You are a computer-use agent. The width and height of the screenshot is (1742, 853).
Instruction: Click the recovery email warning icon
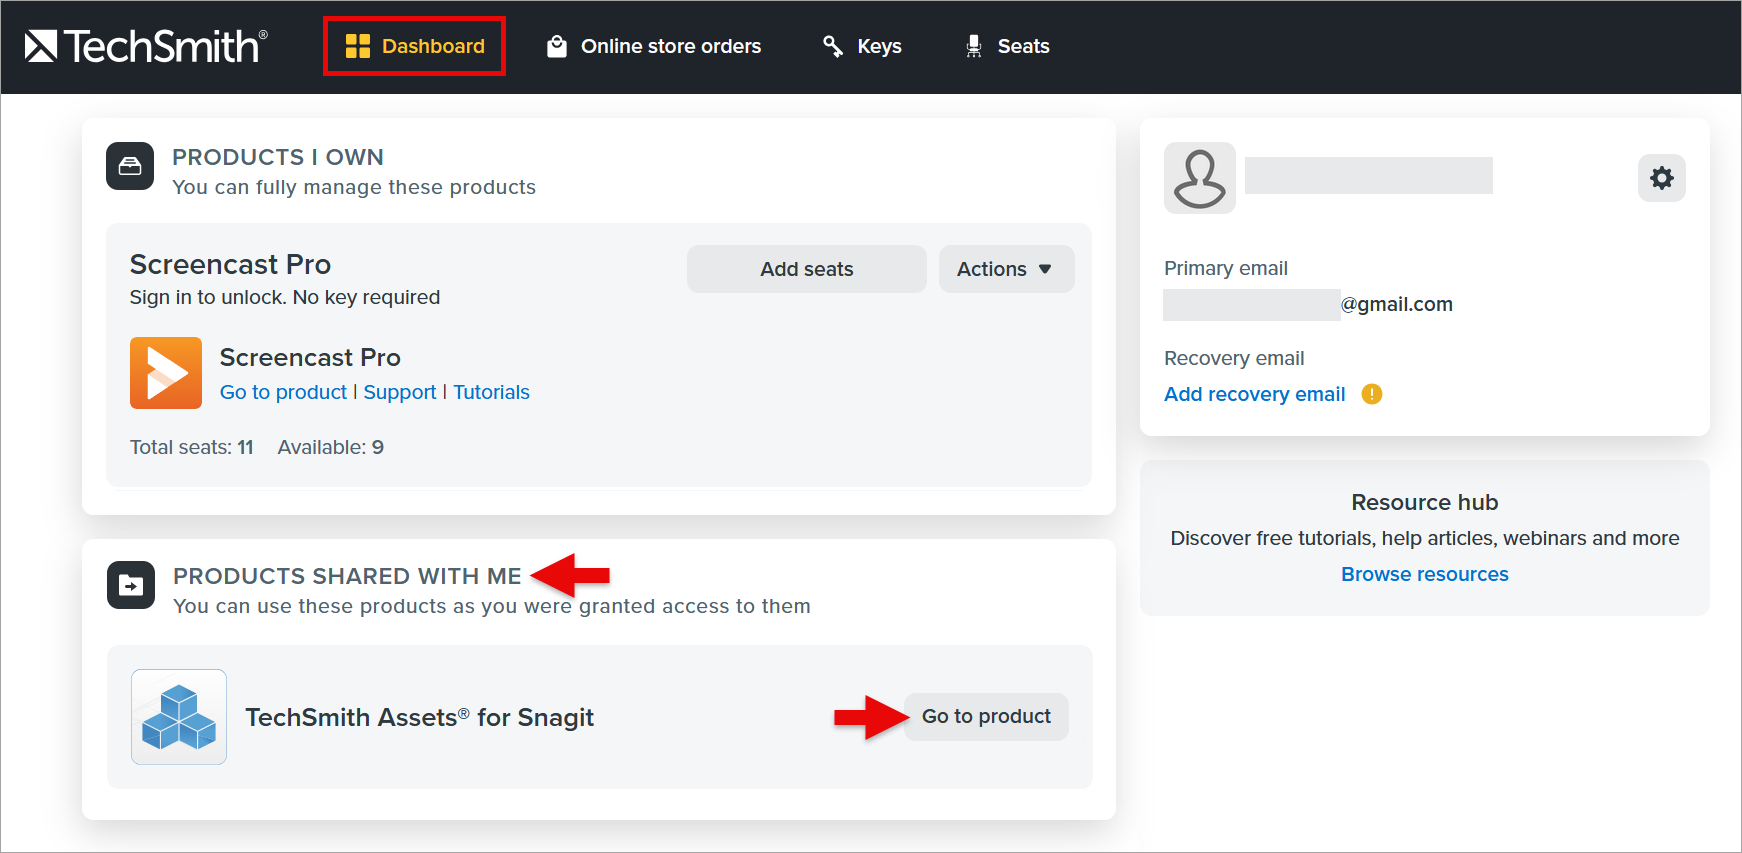[x=1372, y=394]
